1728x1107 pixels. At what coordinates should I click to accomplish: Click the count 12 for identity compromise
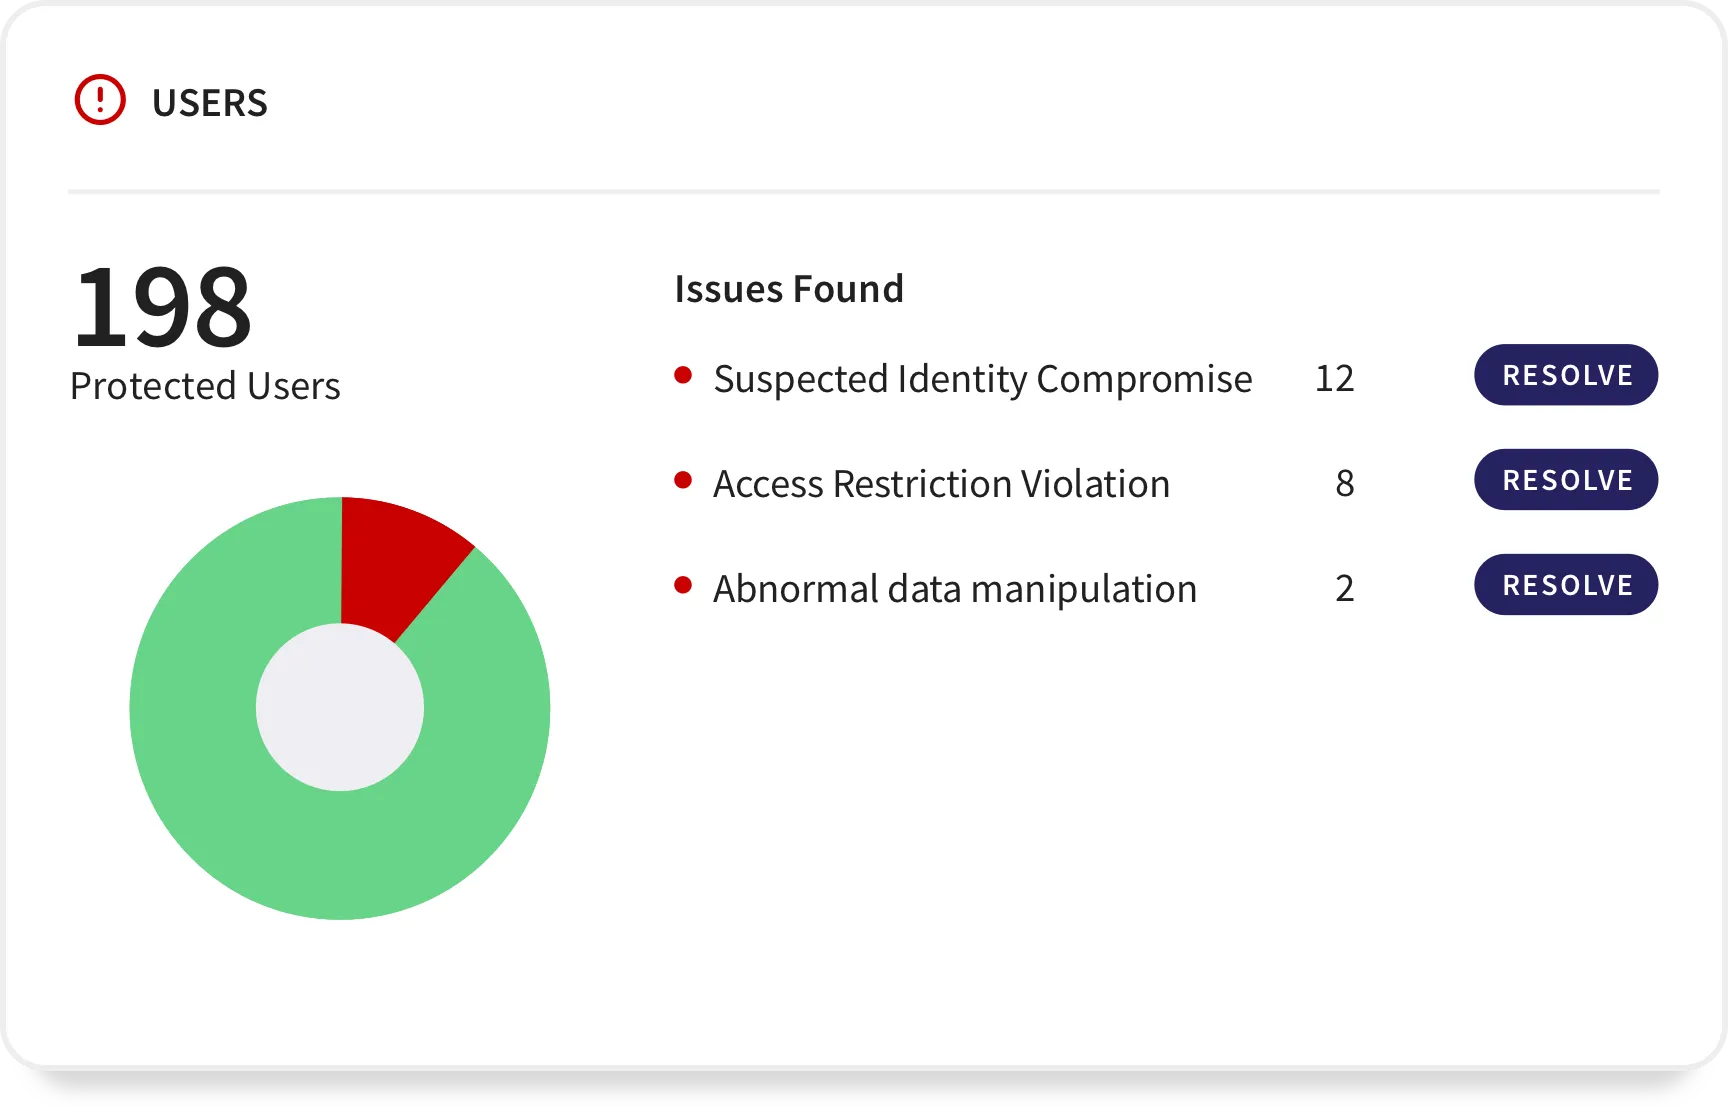[x=1334, y=378]
